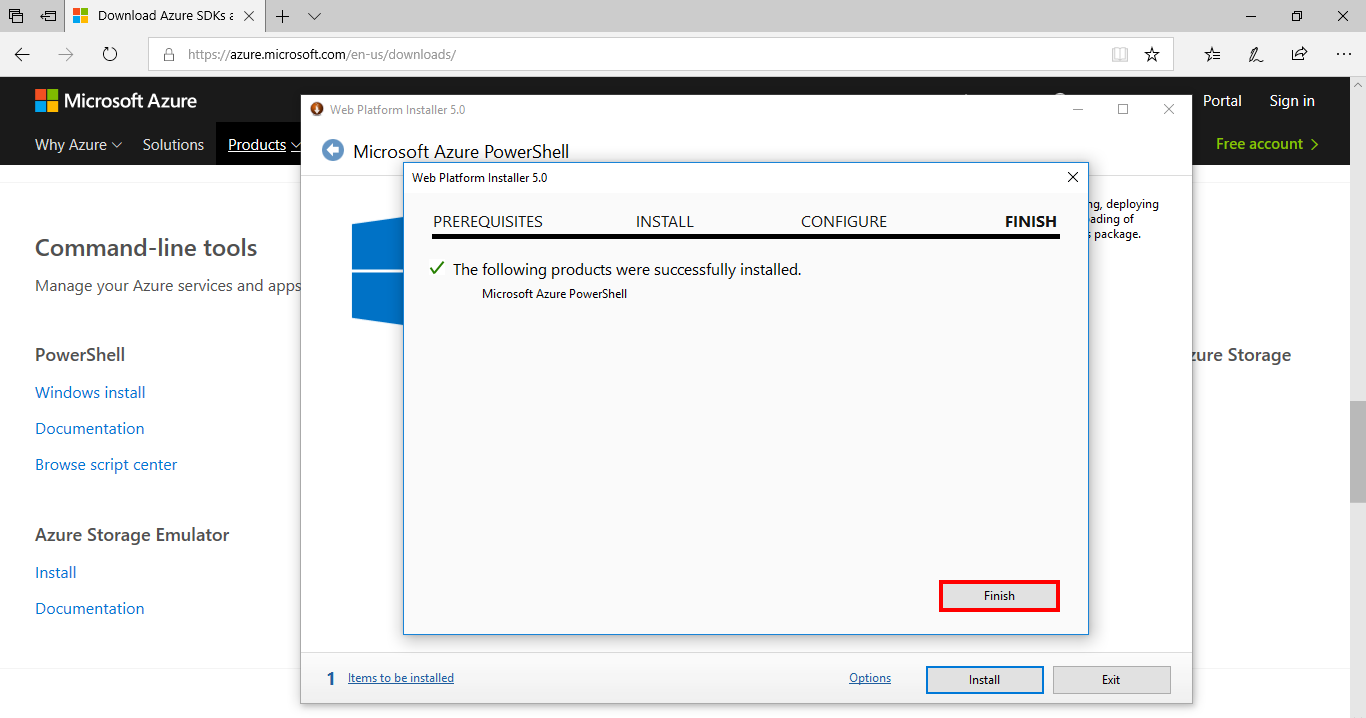Click the browser page vertical scrollbar thumb
This screenshot has width=1366, height=718.
click(1357, 451)
